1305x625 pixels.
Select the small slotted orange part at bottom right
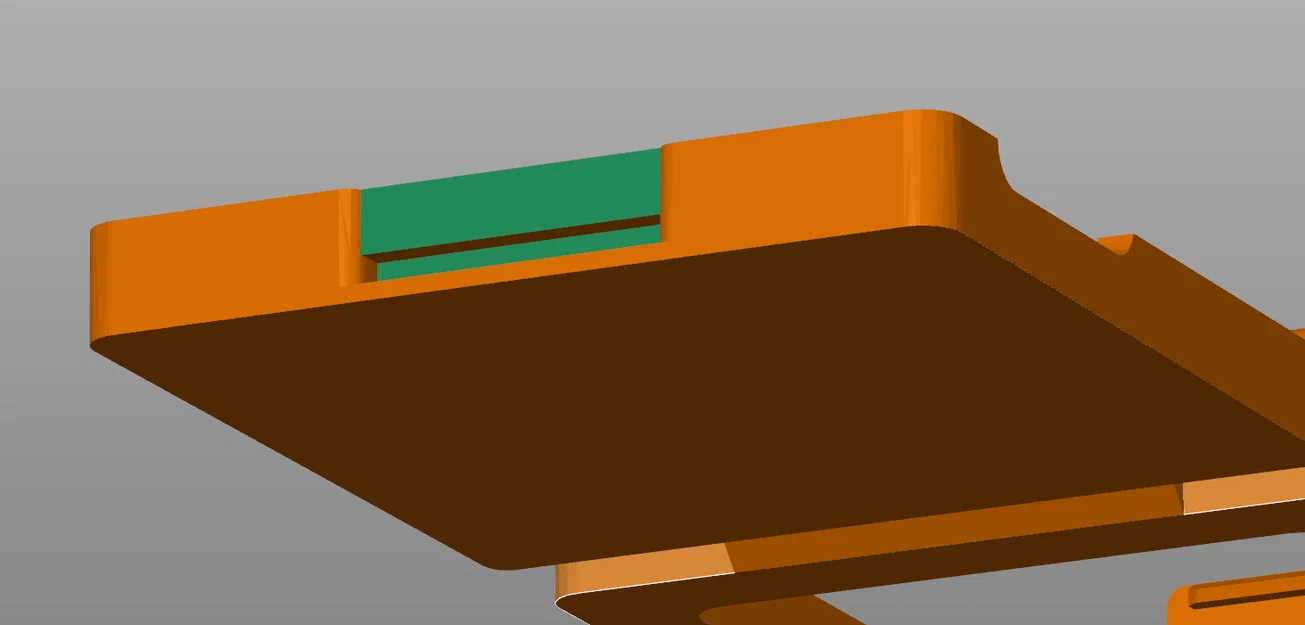1238,599
